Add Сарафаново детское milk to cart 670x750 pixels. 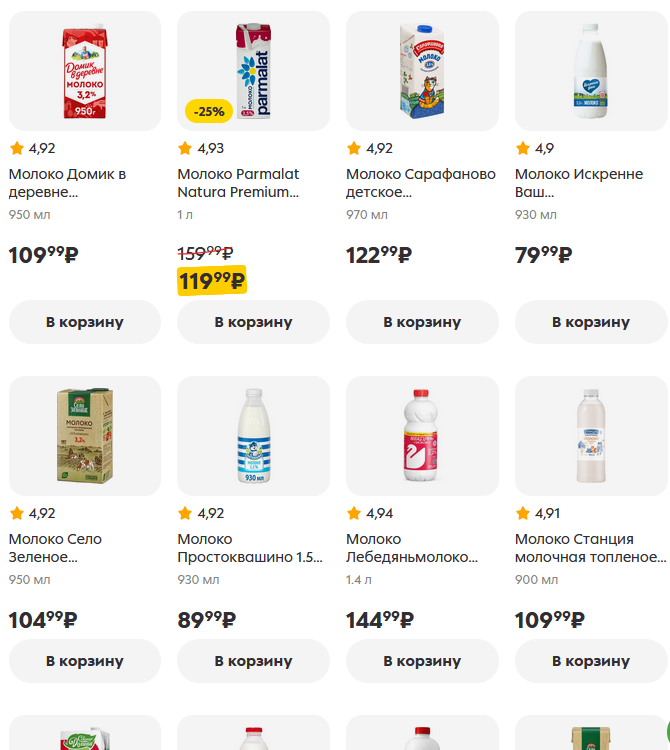point(422,322)
